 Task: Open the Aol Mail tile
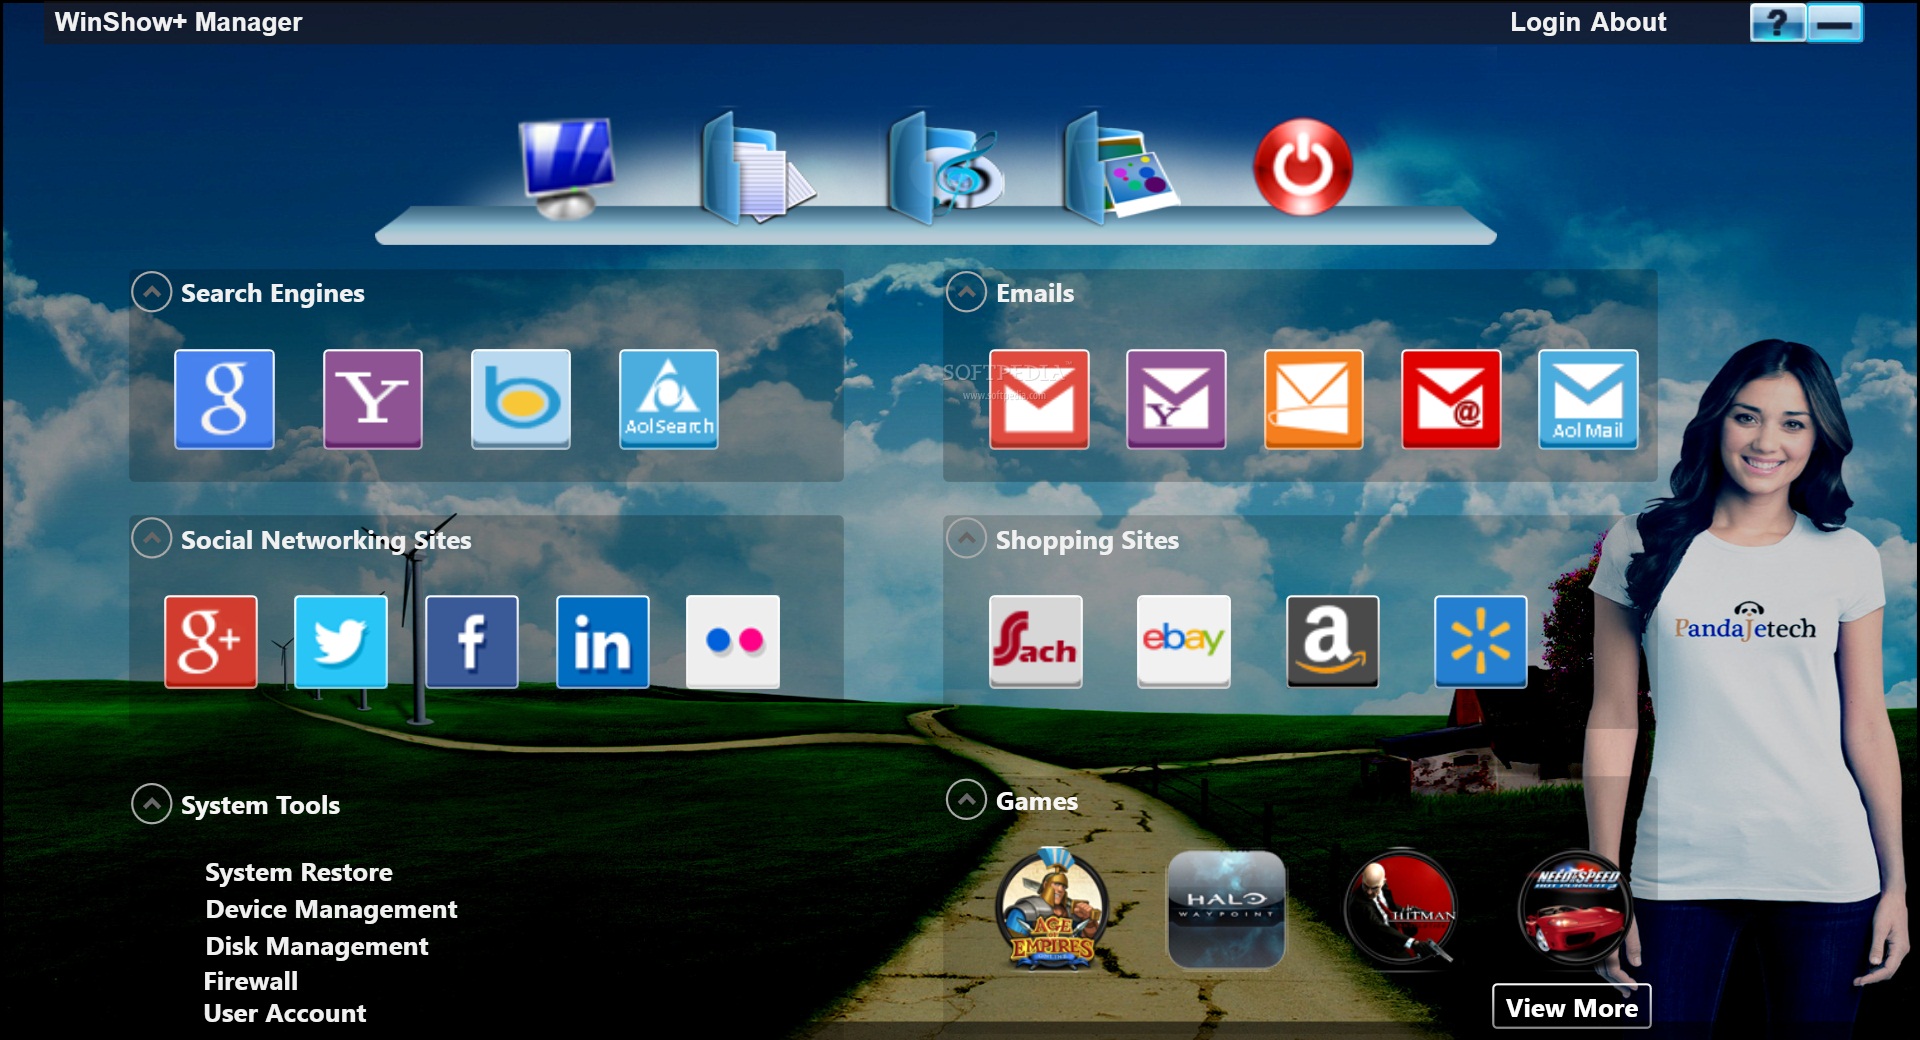1588,399
